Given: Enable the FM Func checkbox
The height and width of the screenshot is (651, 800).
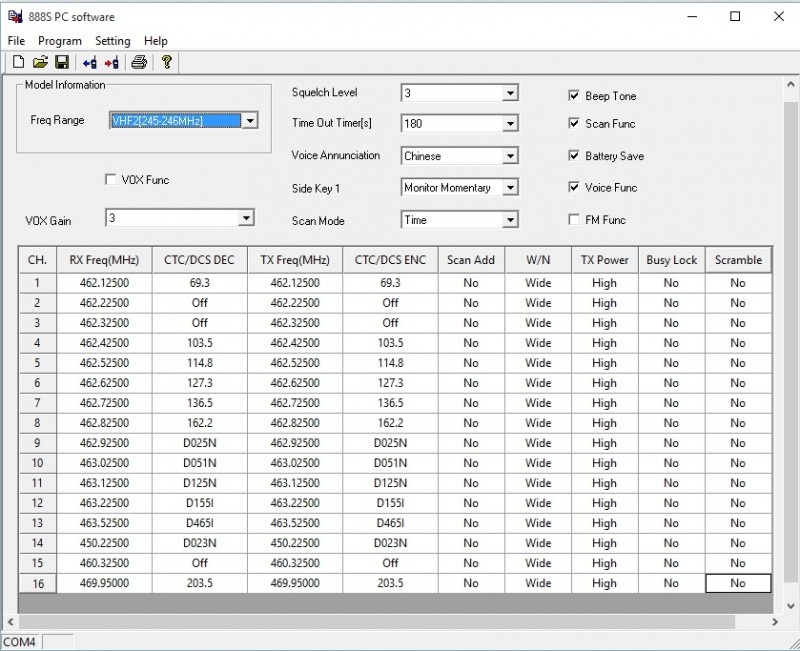Looking at the screenshot, I should point(574,219).
